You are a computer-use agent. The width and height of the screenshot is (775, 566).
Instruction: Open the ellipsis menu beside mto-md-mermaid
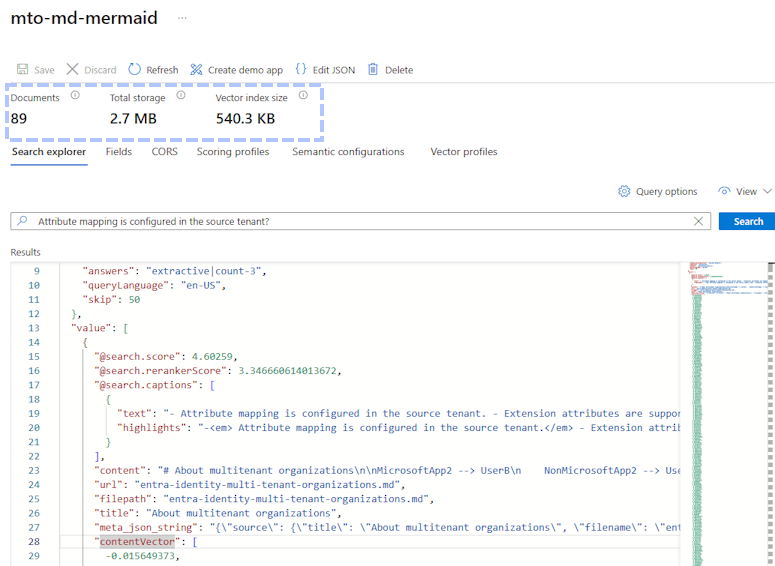182,18
